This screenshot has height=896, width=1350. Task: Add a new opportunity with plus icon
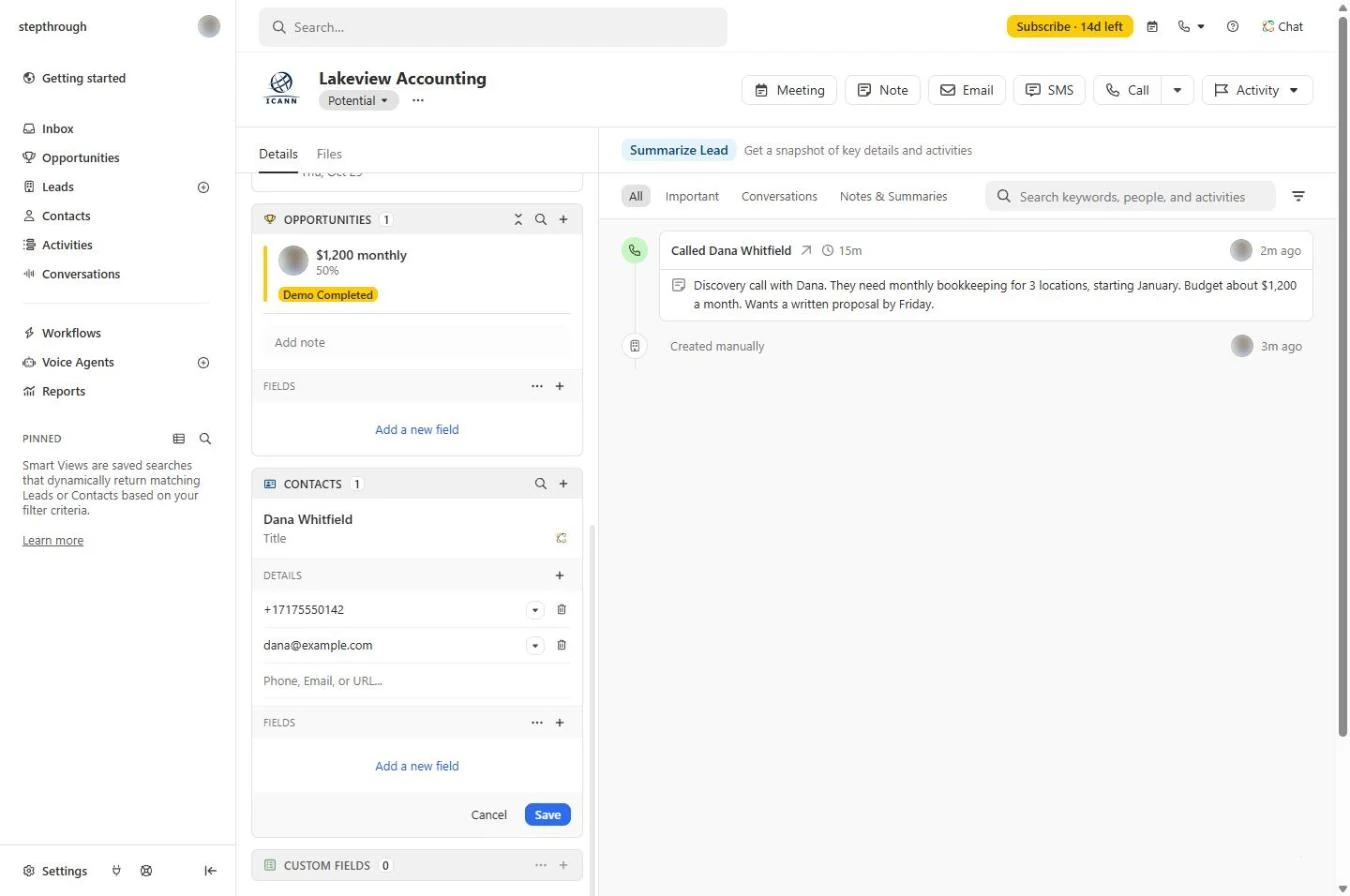coord(563,219)
